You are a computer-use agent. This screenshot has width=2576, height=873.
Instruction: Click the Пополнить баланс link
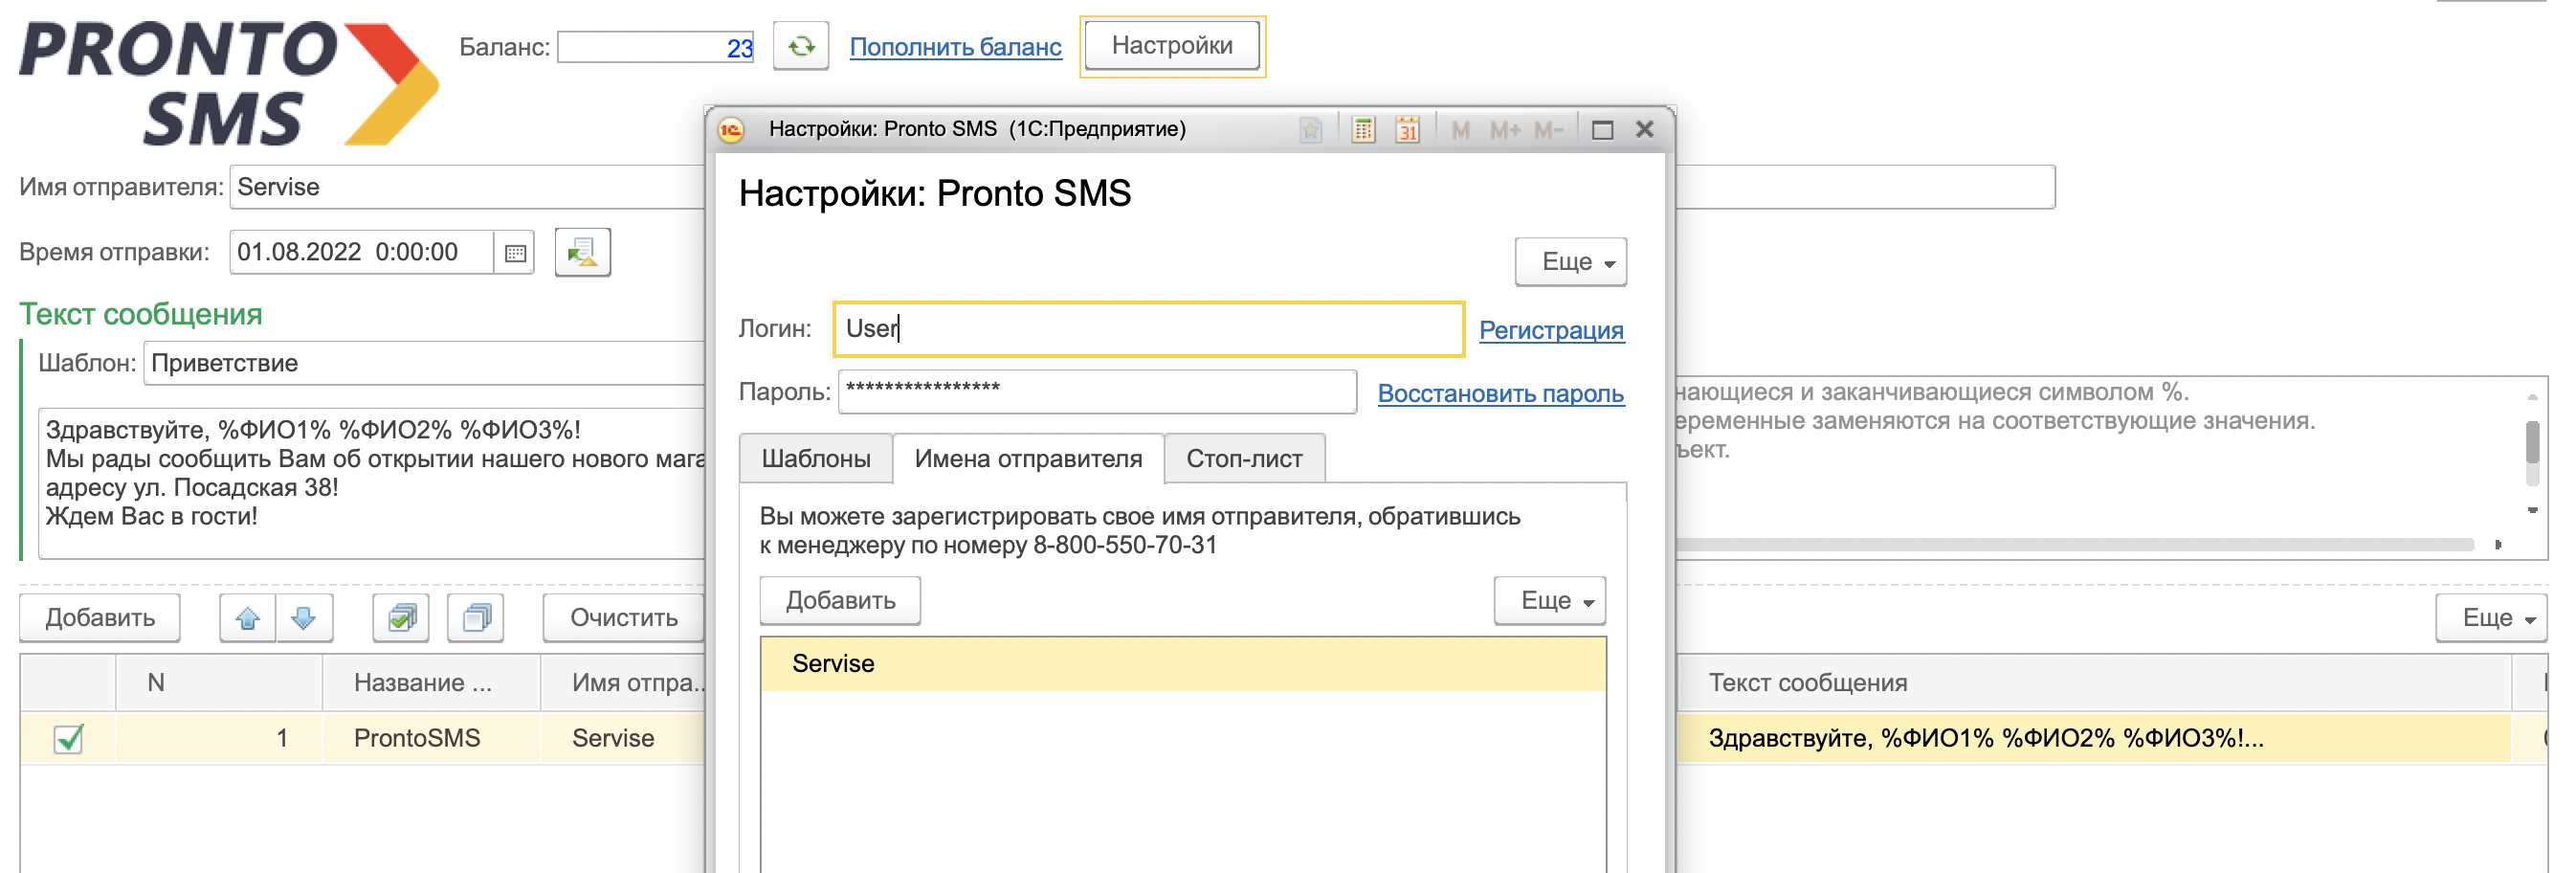coord(955,47)
